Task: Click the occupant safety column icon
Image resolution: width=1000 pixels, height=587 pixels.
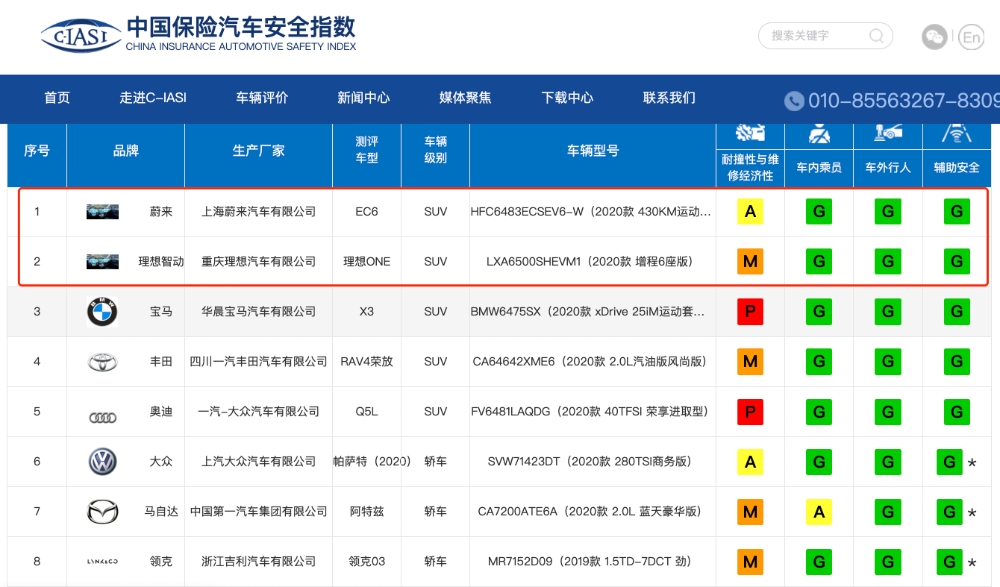Action: [819, 133]
